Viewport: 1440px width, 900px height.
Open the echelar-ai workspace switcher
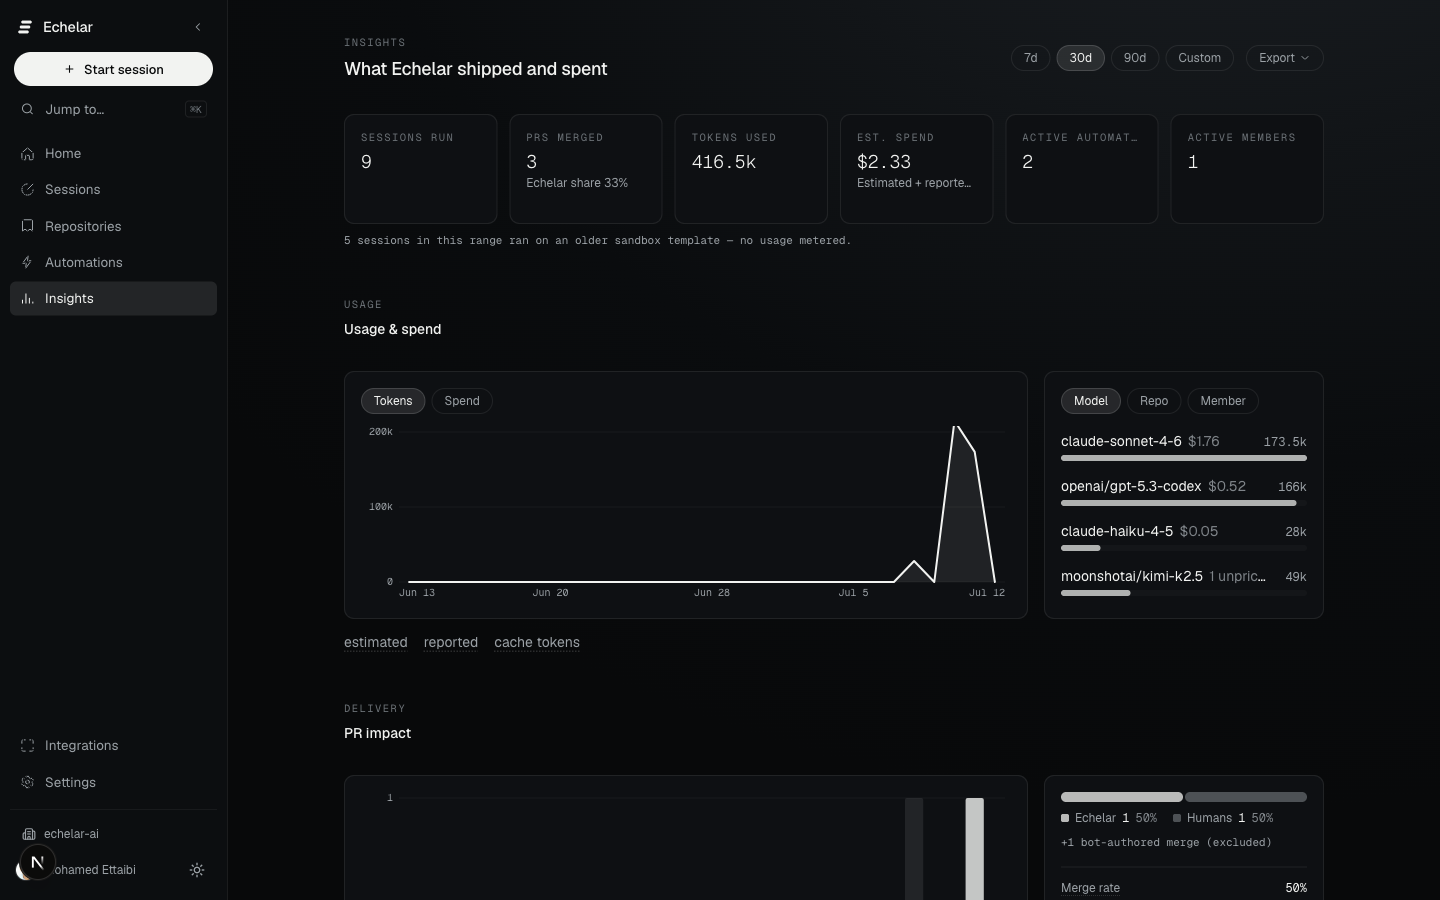(113, 834)
